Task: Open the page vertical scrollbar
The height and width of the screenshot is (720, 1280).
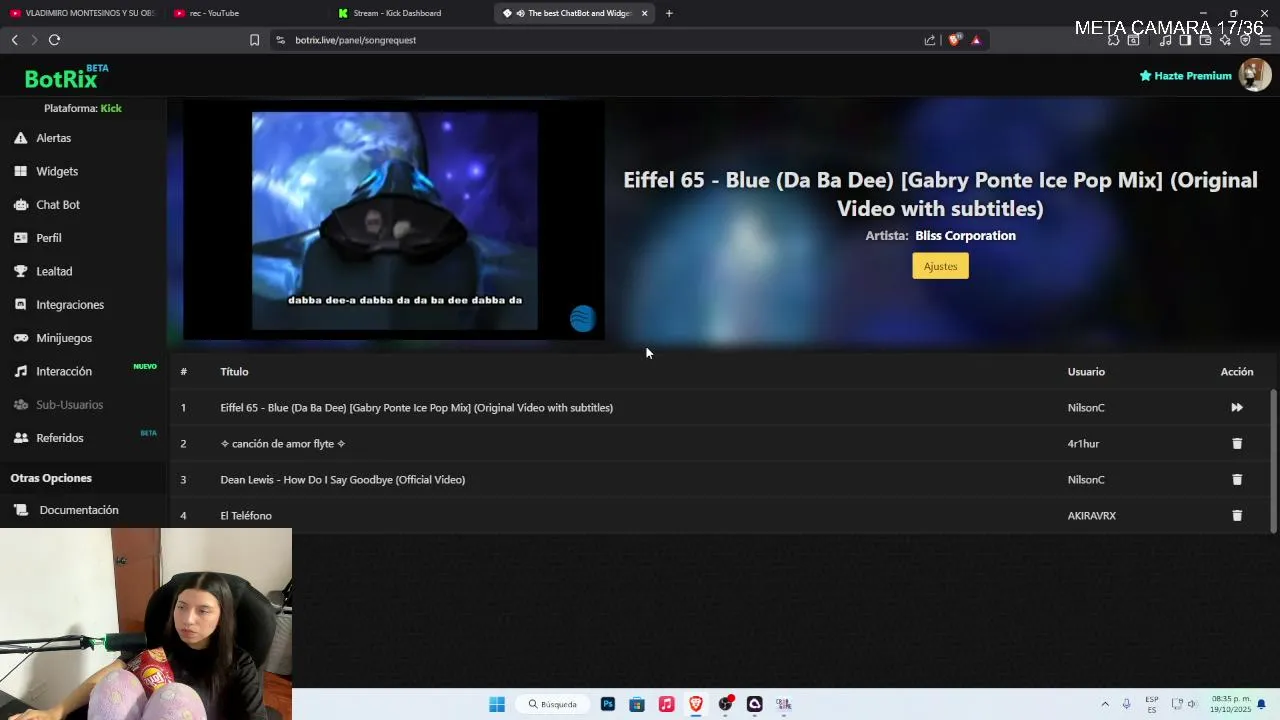Action: point(1273,460)
